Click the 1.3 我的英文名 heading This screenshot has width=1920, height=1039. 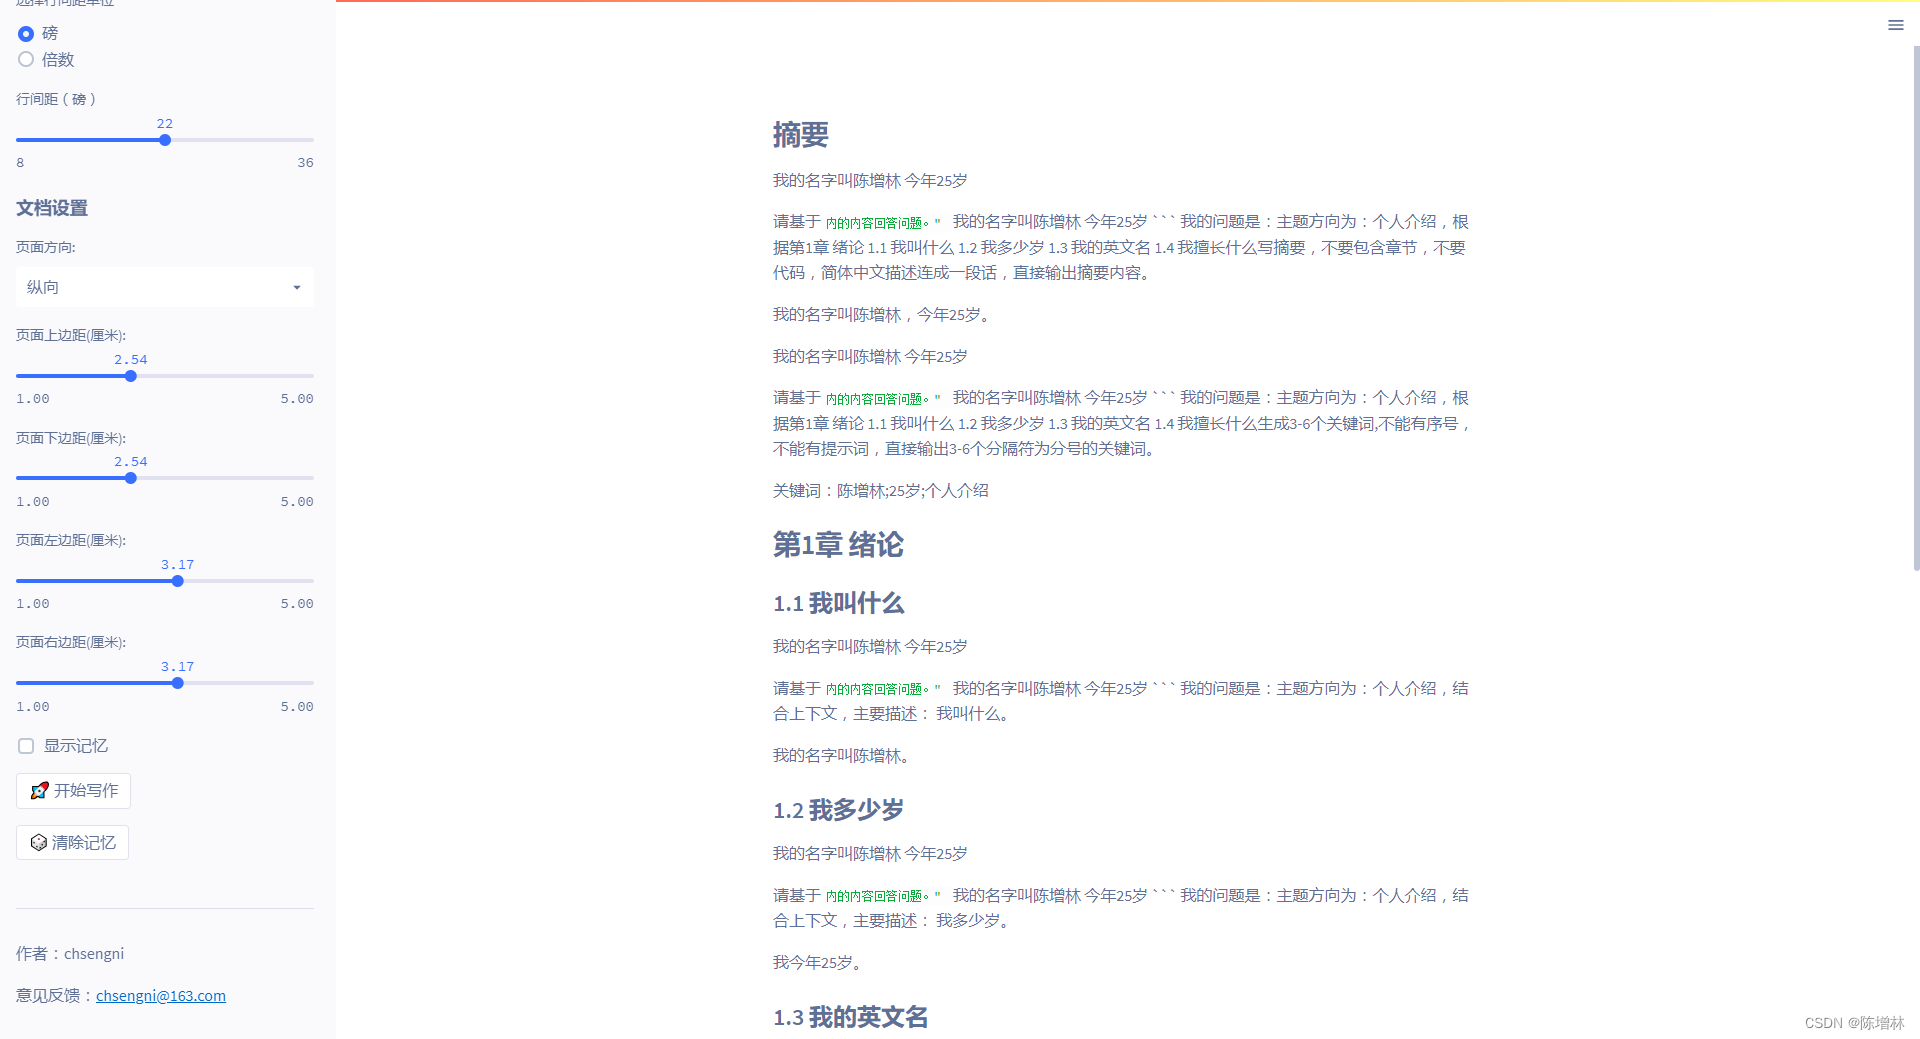tap(850, 1018)
